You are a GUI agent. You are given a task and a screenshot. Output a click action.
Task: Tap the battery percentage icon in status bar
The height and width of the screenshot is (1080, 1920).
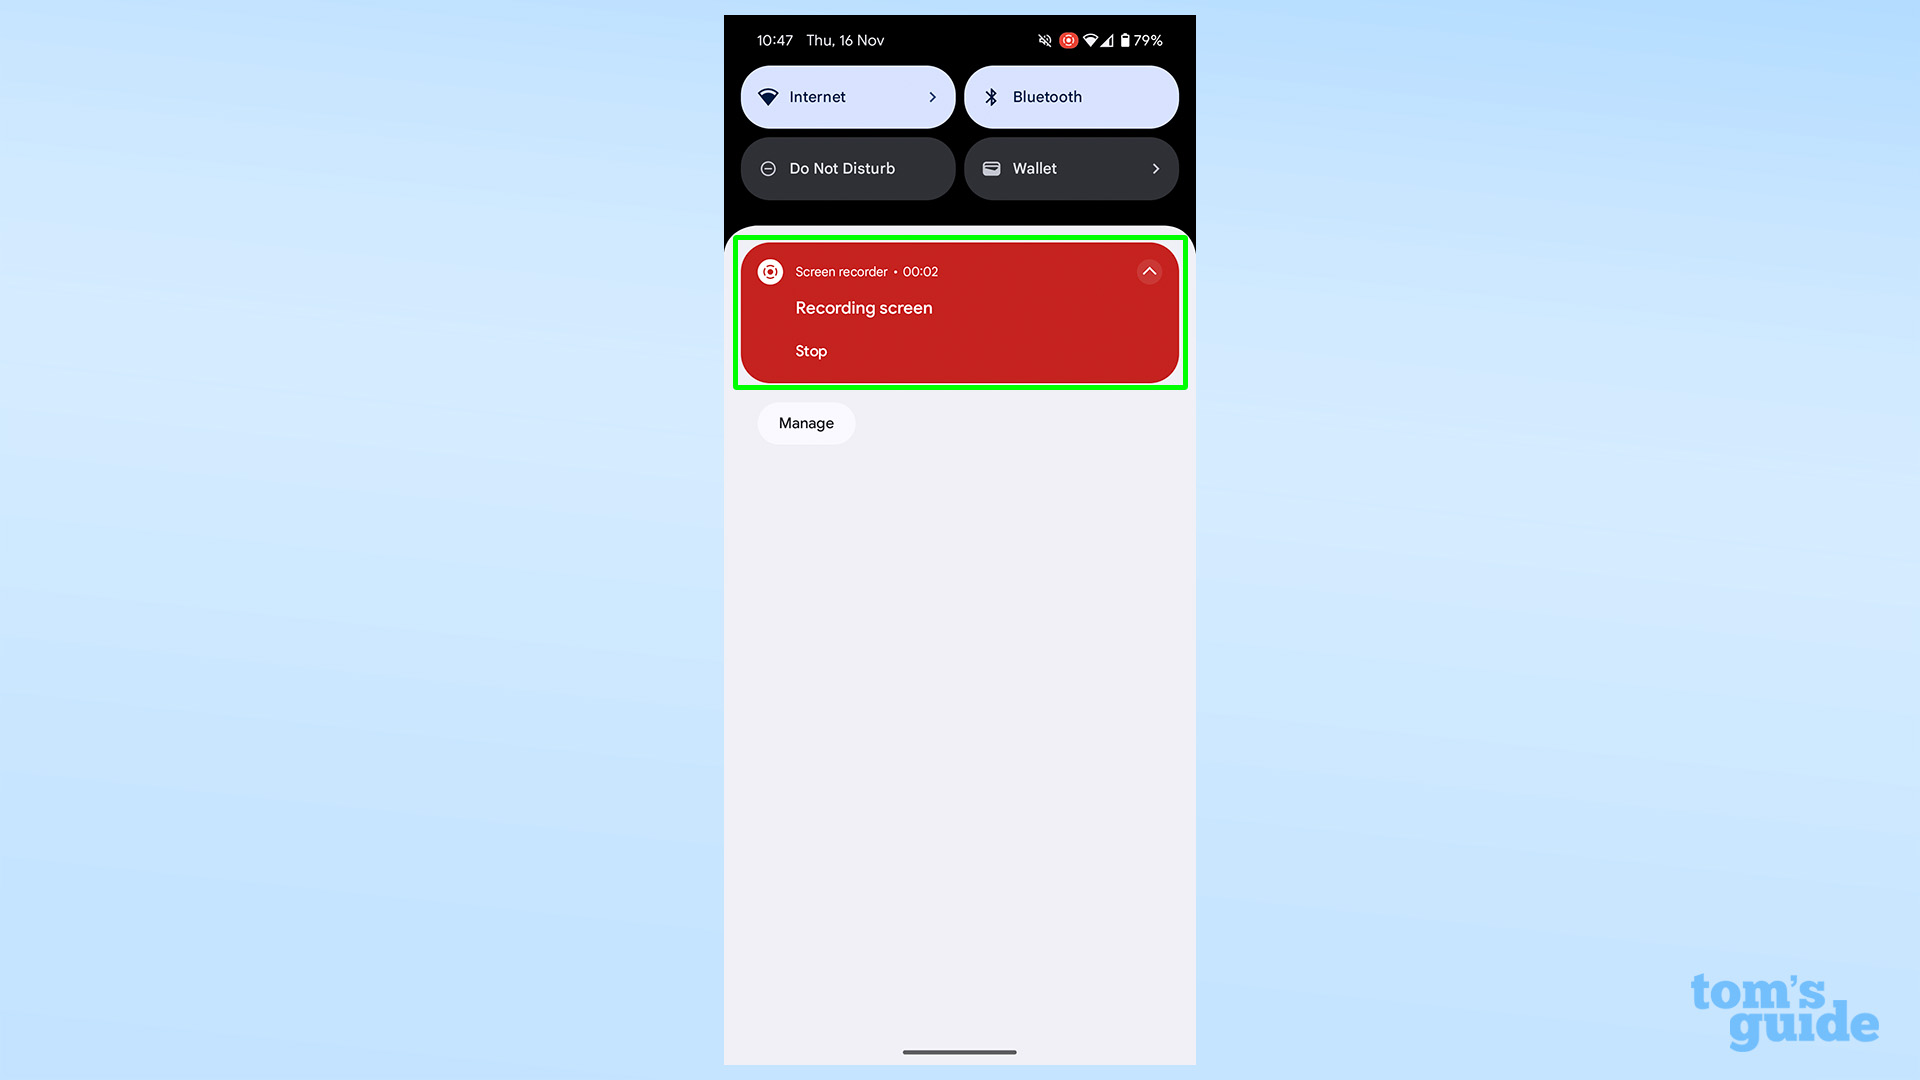1145,40
